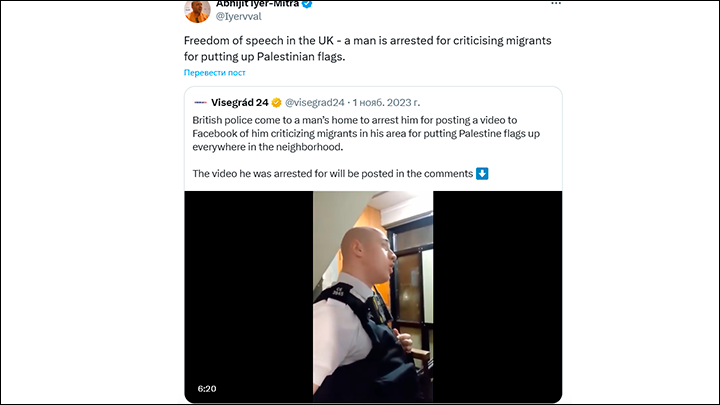Click the 1 нояб. 2023 г. date

click(386, 102)
